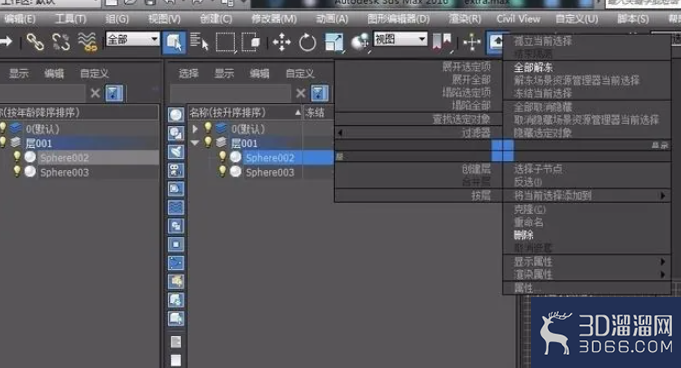
Task: Choose 全部解冻 from context menu
Action: tap(533, 67)
